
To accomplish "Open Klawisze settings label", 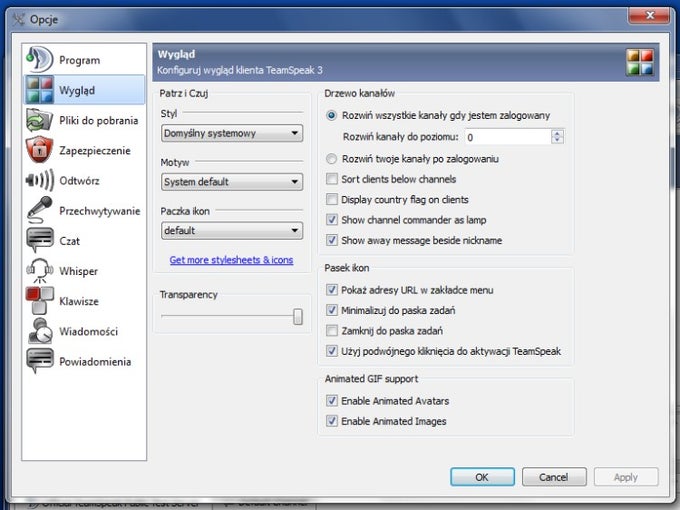I will 78,301.
